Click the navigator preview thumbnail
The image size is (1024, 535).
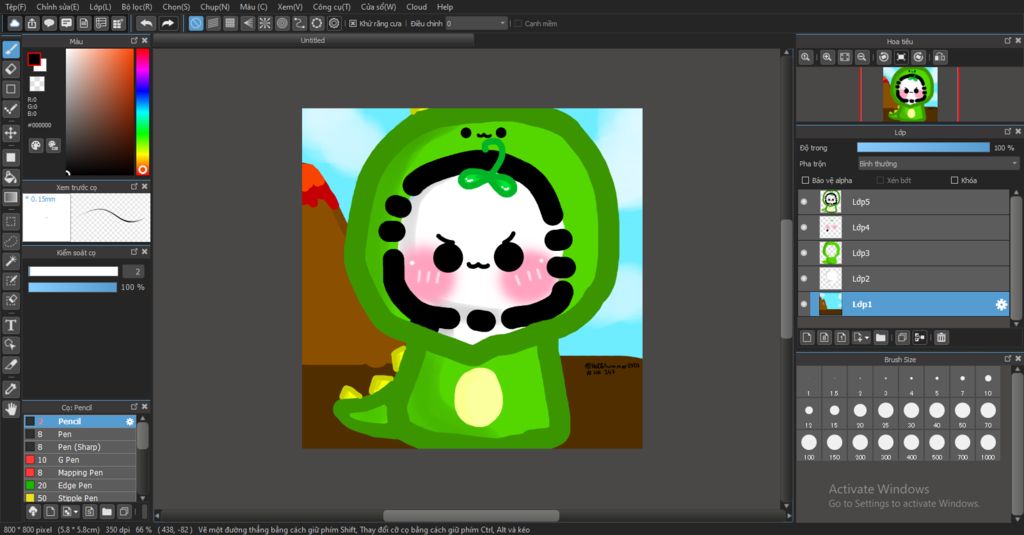click(x=910, y=95)
